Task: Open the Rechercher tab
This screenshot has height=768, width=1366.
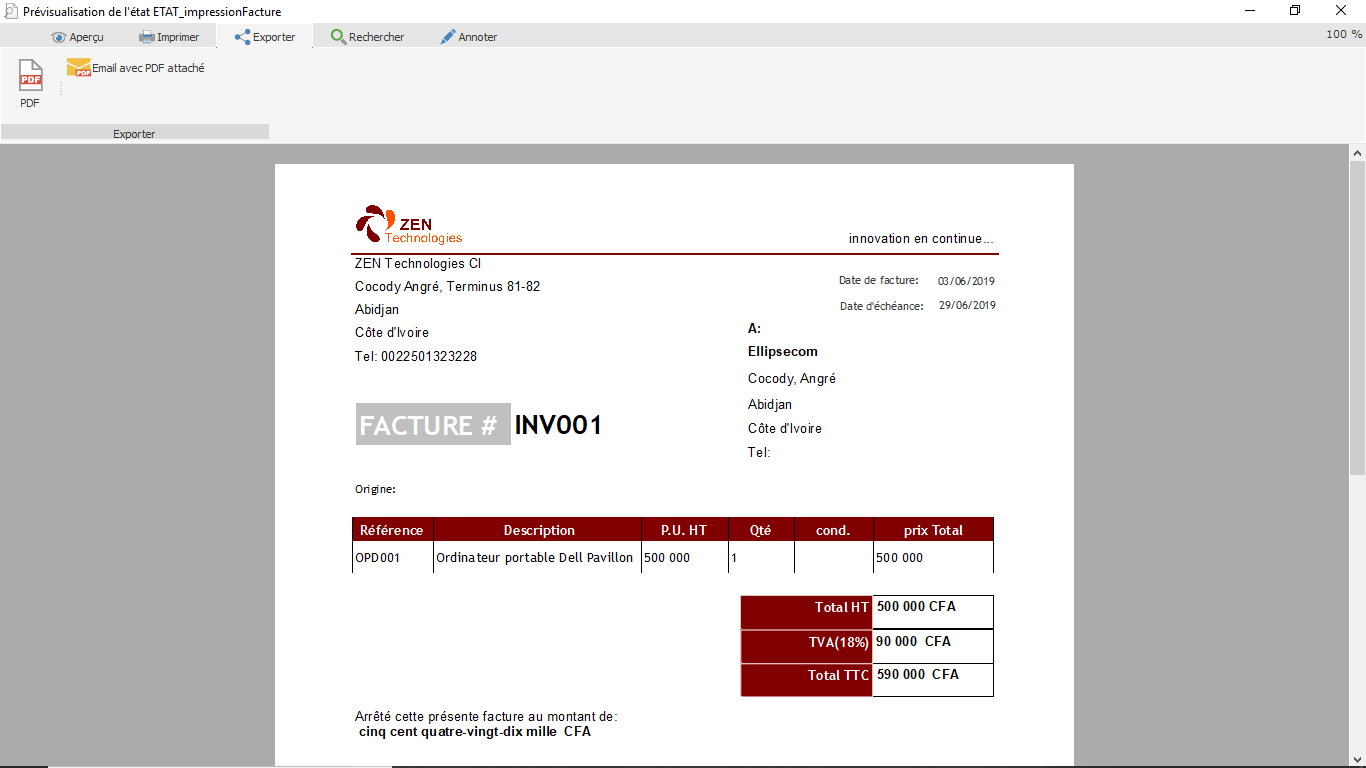Action: [367, 37]
